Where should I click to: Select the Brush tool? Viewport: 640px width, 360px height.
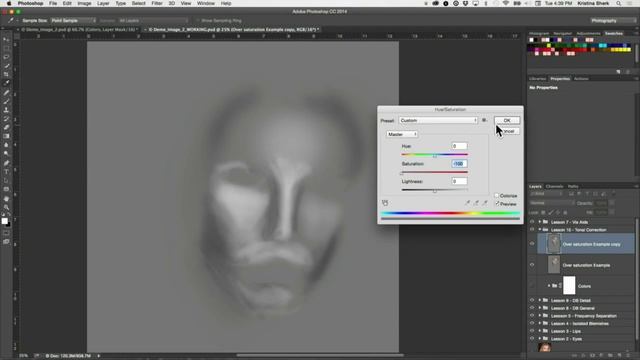(6, 101)
